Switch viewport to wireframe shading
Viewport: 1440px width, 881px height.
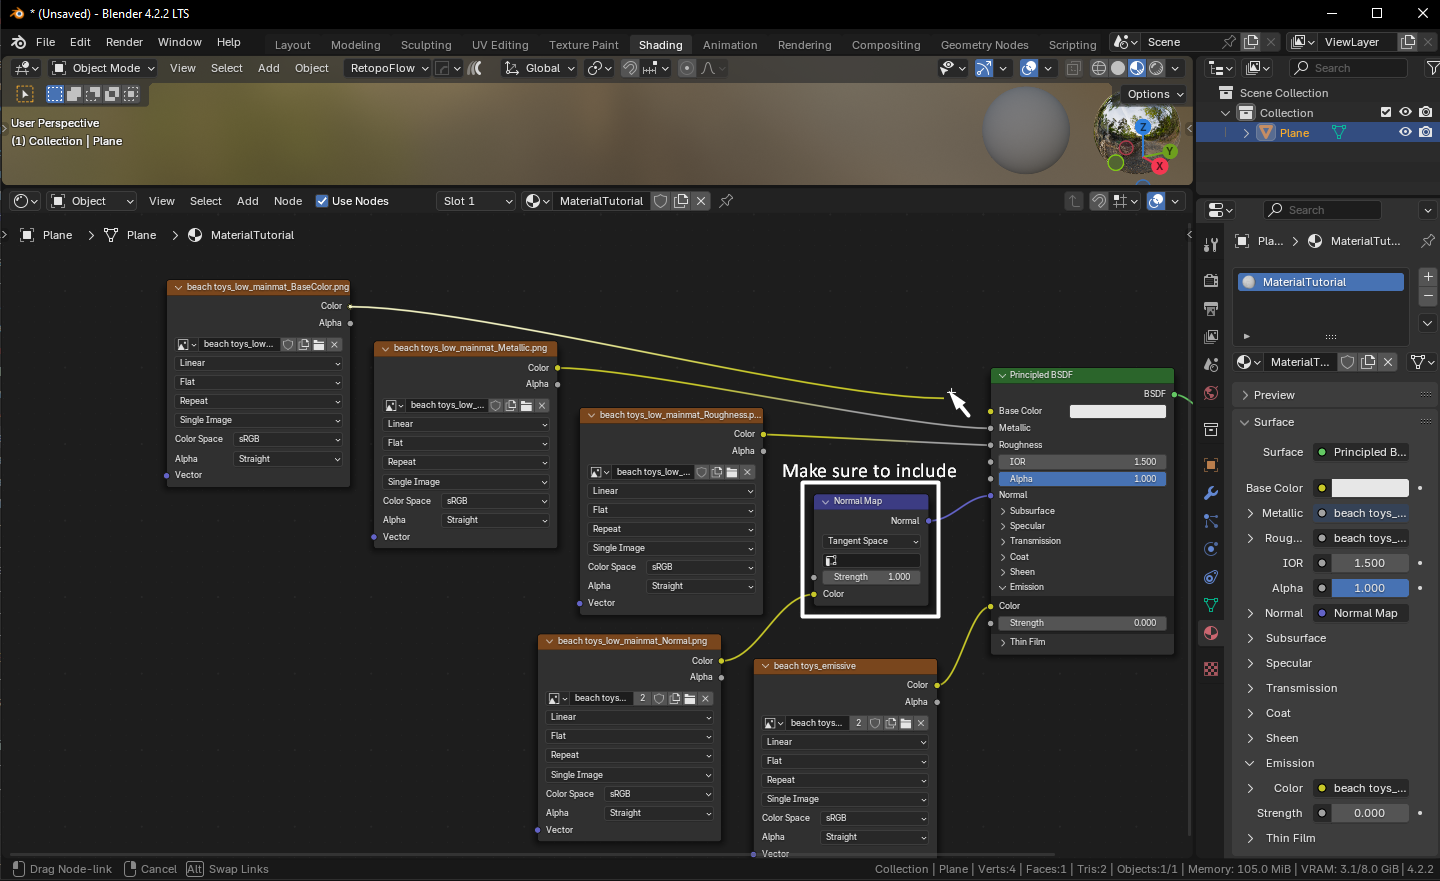[1098, 68]
